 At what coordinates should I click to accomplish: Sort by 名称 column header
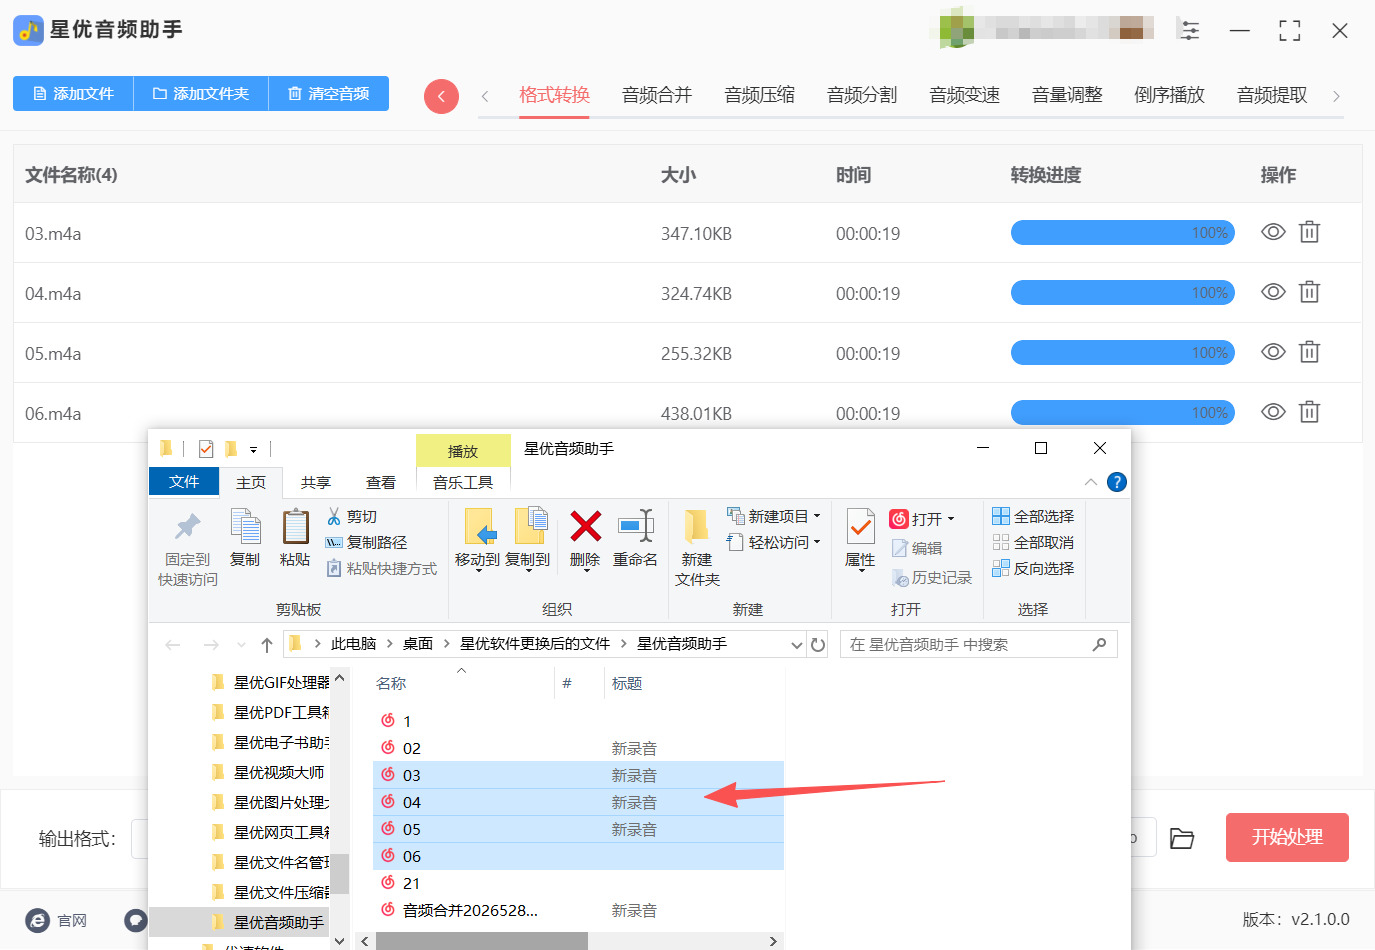click(x=391, y=683)
